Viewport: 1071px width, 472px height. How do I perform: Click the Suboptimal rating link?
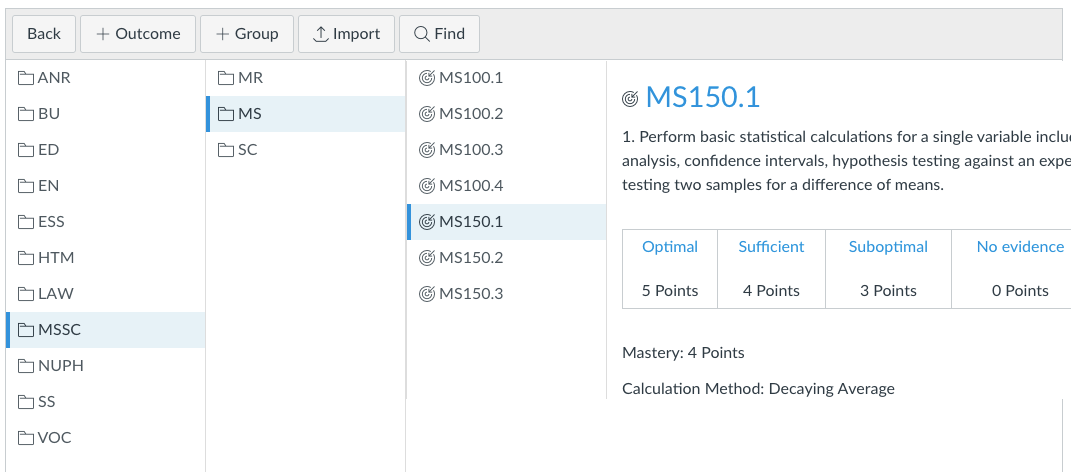coord(888,247)
